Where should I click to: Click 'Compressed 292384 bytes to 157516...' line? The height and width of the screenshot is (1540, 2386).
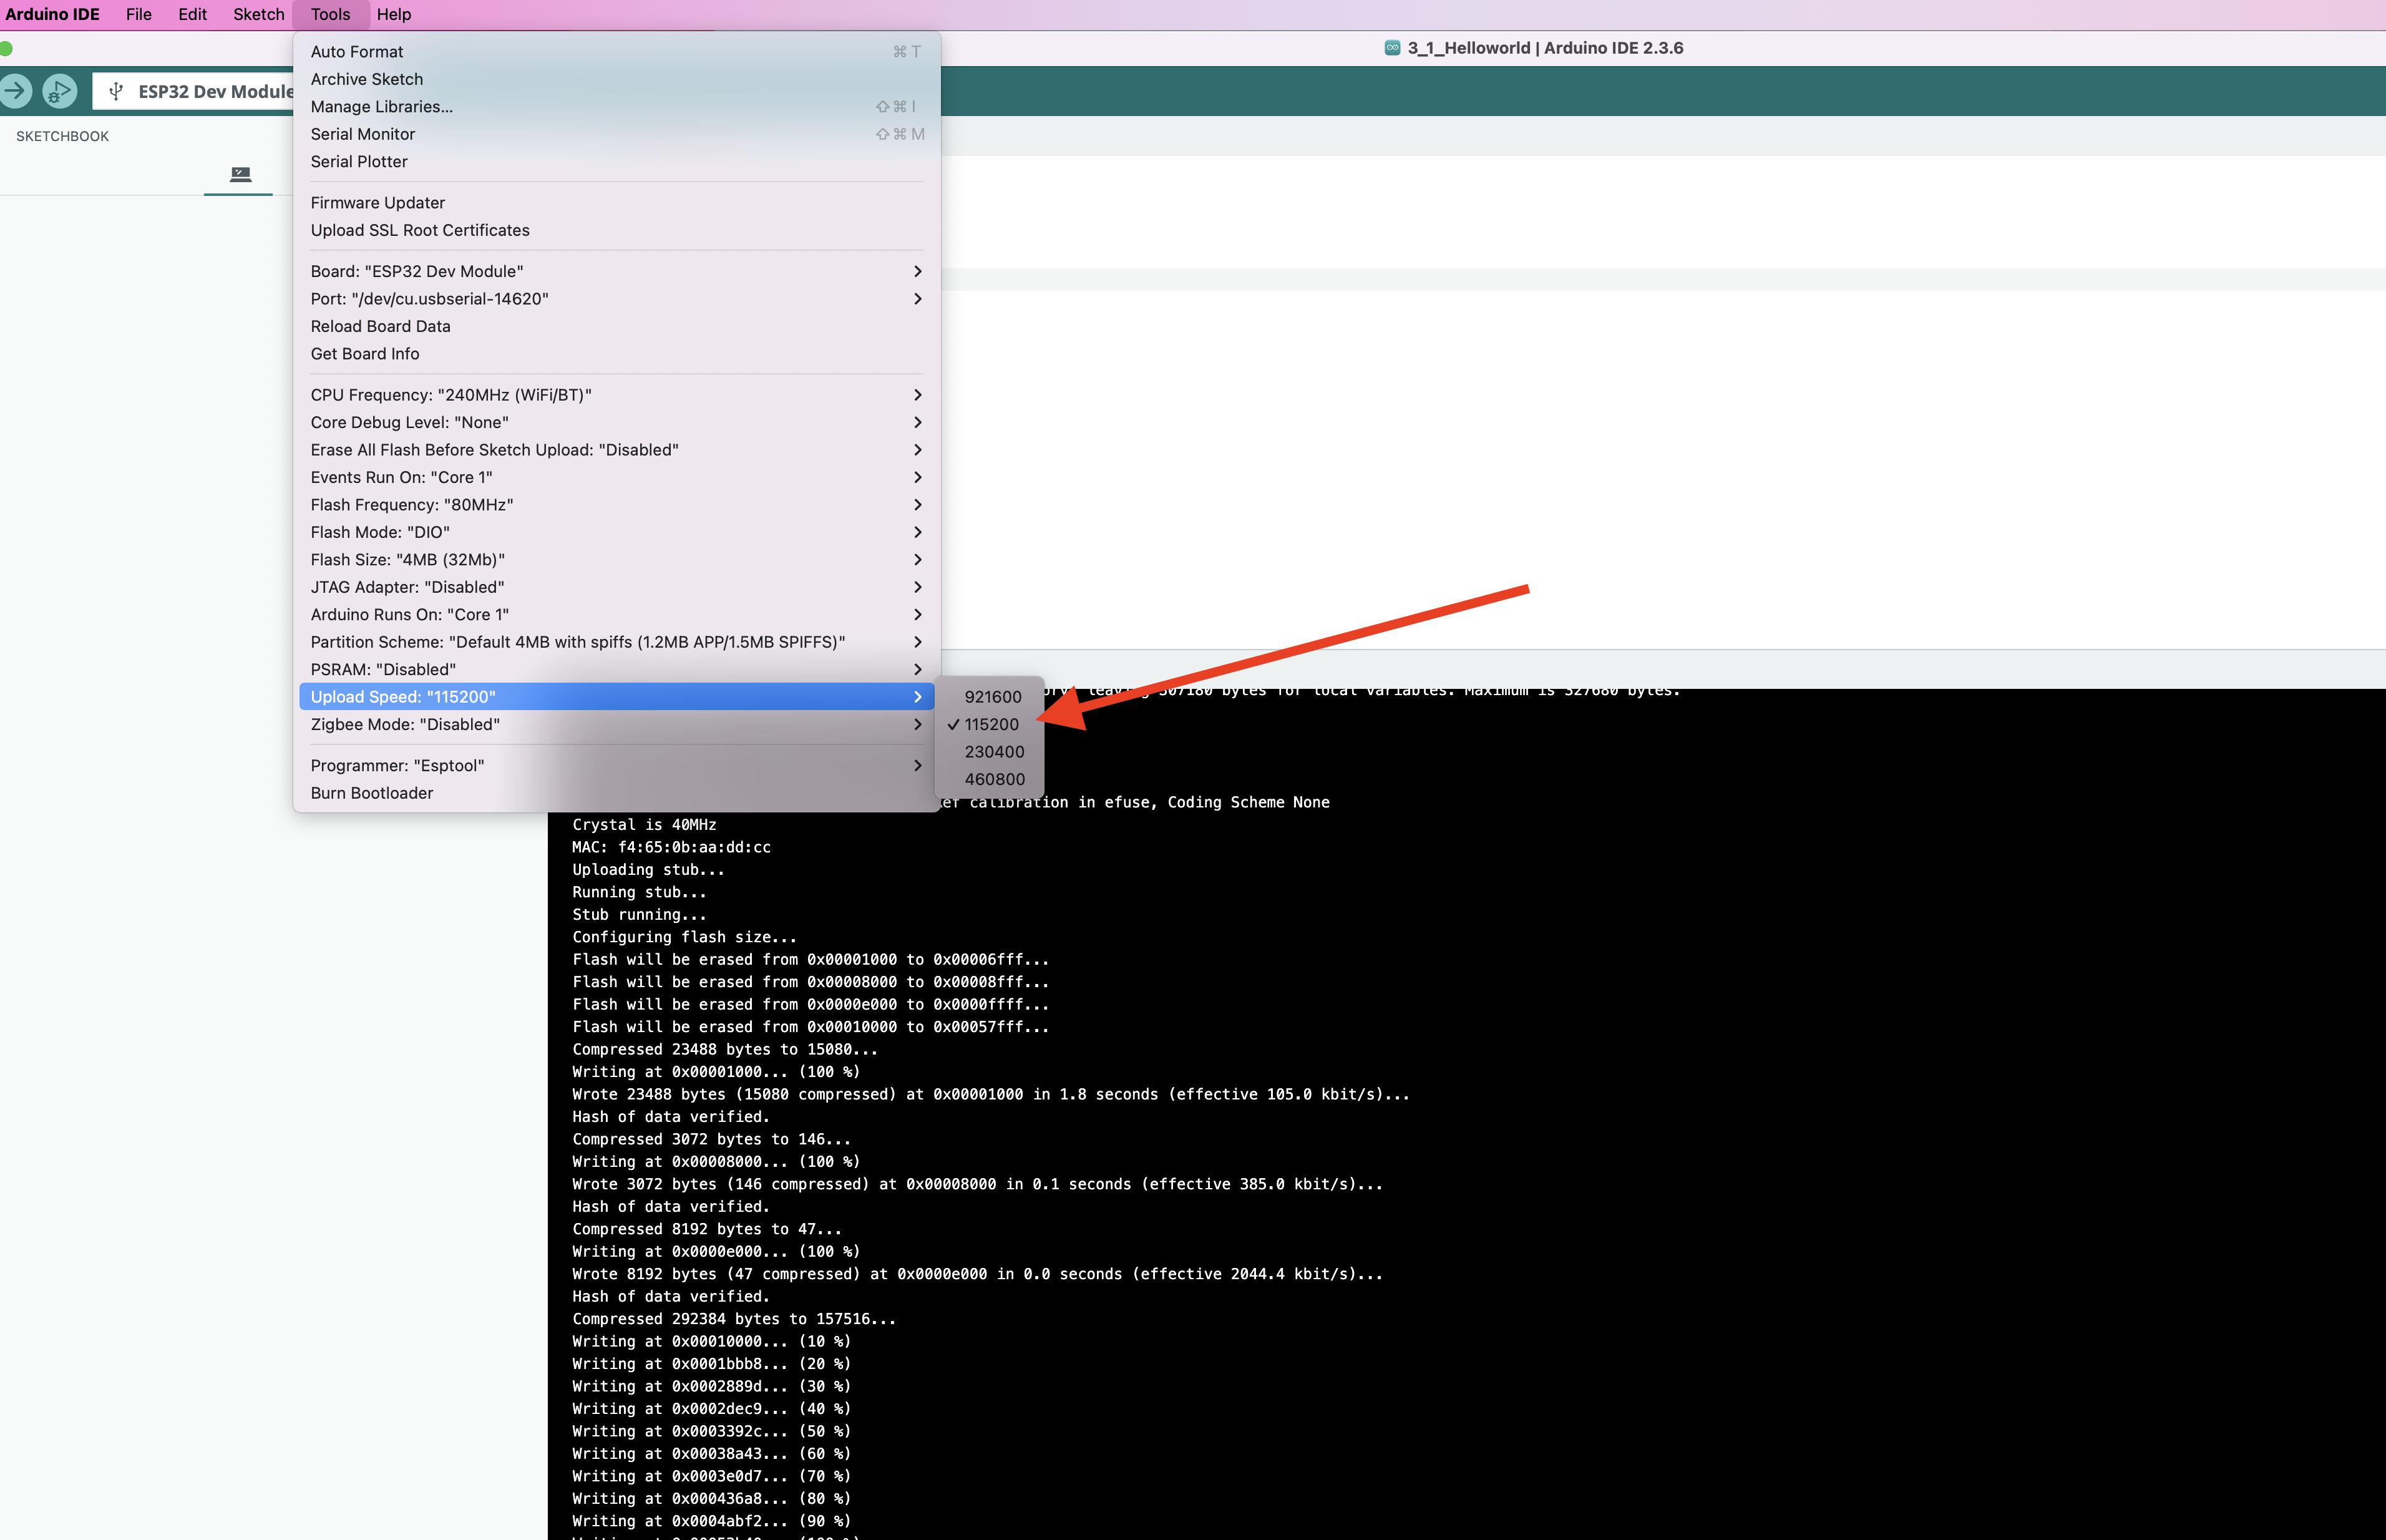(734, 1319)
